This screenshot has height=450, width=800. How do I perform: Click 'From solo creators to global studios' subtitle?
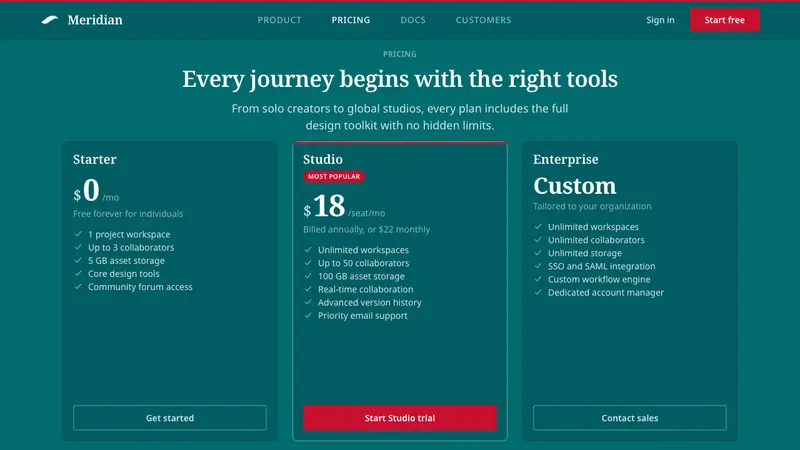[x=400, y=117]
